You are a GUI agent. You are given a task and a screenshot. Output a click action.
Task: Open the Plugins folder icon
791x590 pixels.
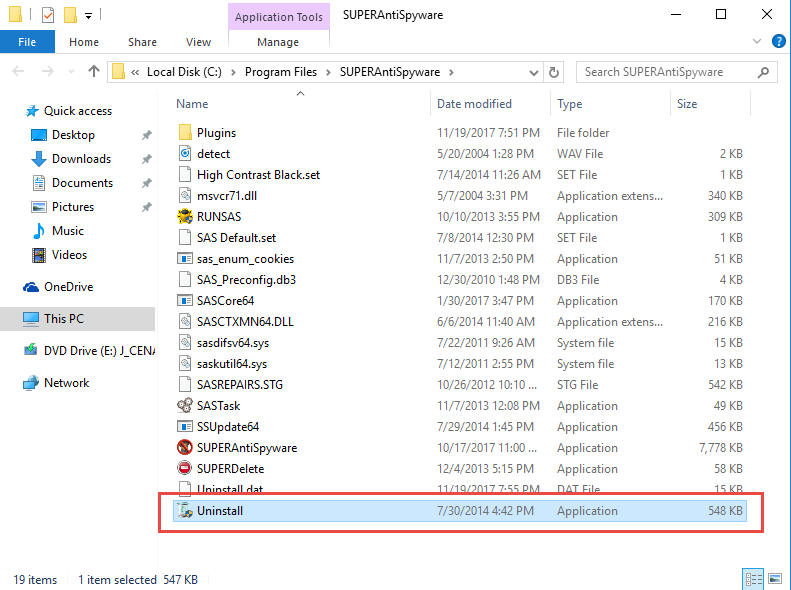pyautogui.click(x=185, y=133)
